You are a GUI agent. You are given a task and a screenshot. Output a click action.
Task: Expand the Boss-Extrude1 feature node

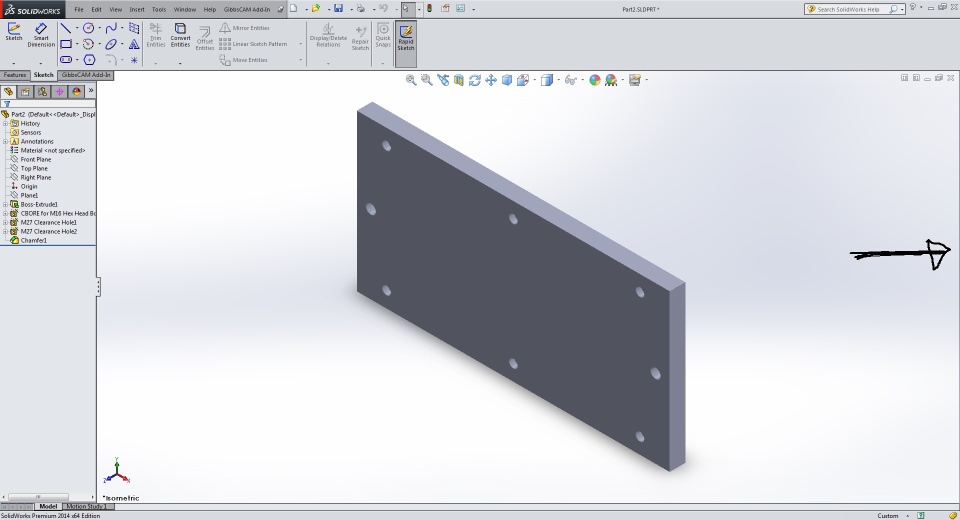6,205
